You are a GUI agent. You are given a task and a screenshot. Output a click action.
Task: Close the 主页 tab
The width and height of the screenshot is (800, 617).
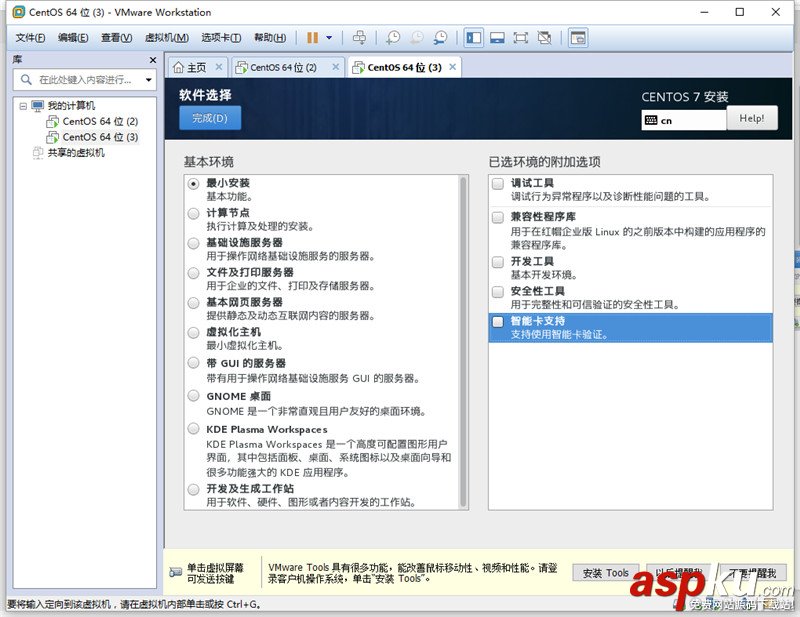tap(219, 67)
